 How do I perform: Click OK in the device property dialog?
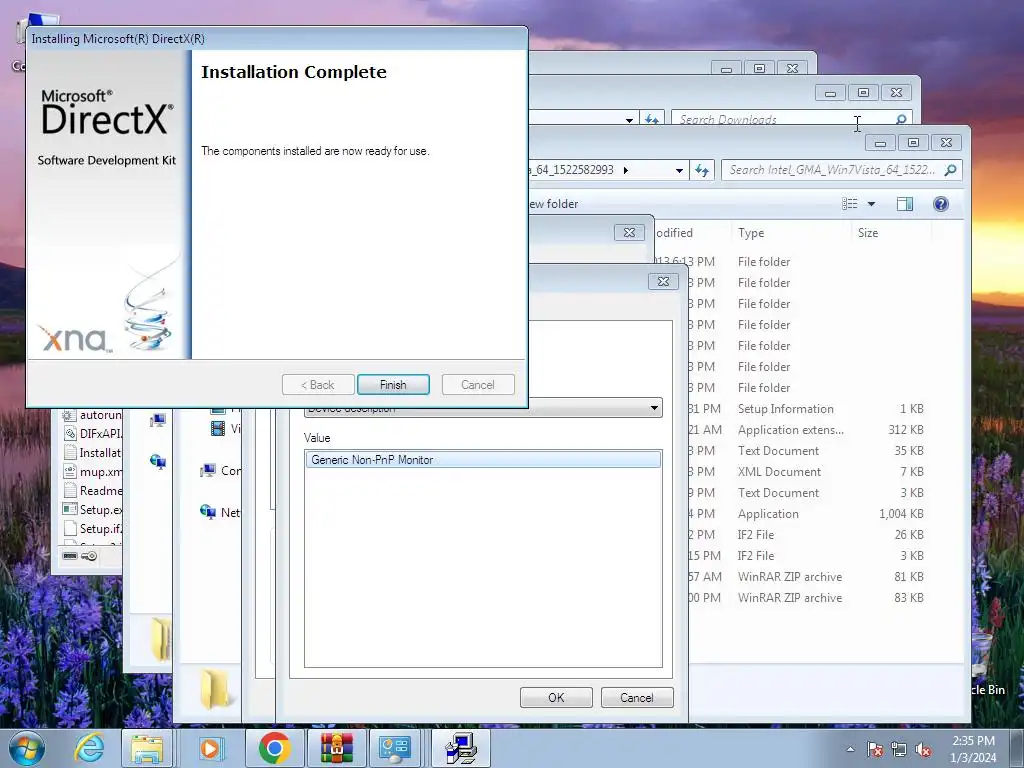pyautogui.click(x=556, y=697)
